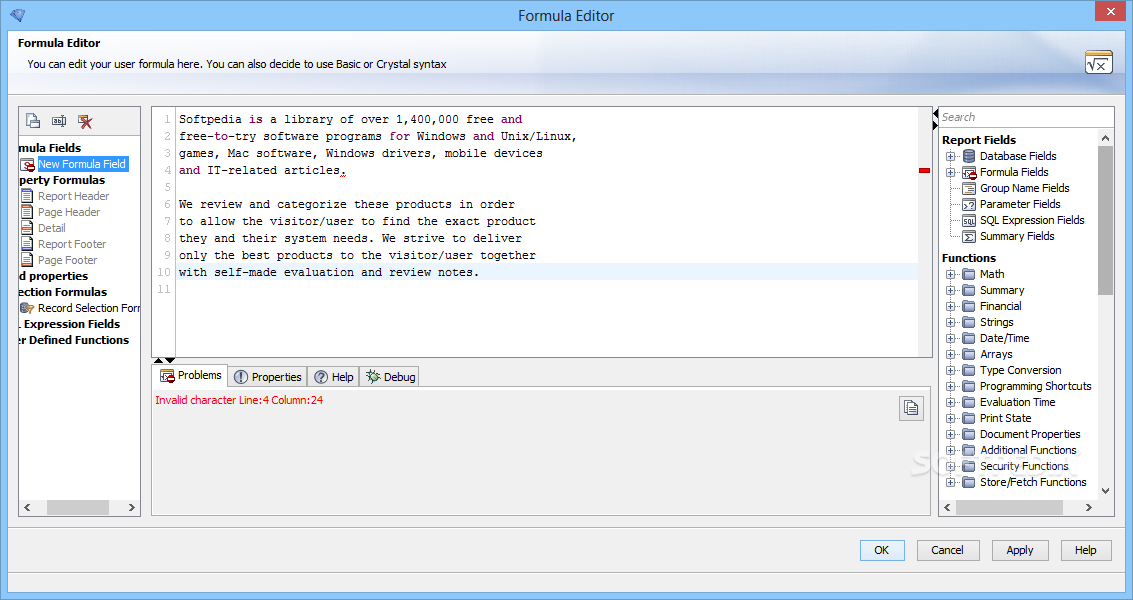Open the Help tab
This screenshot has height=600, width=1133.
[x=333, y=377]
